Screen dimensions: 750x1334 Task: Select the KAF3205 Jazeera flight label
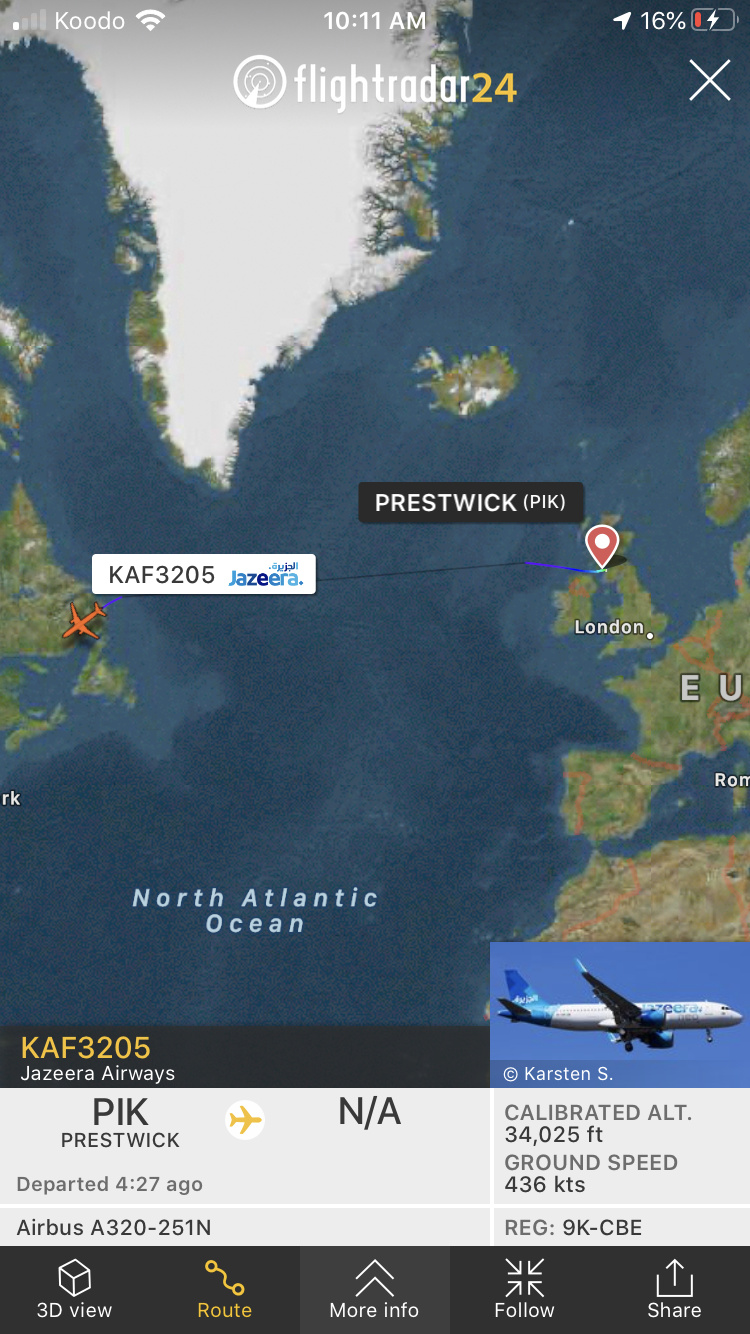204,575
